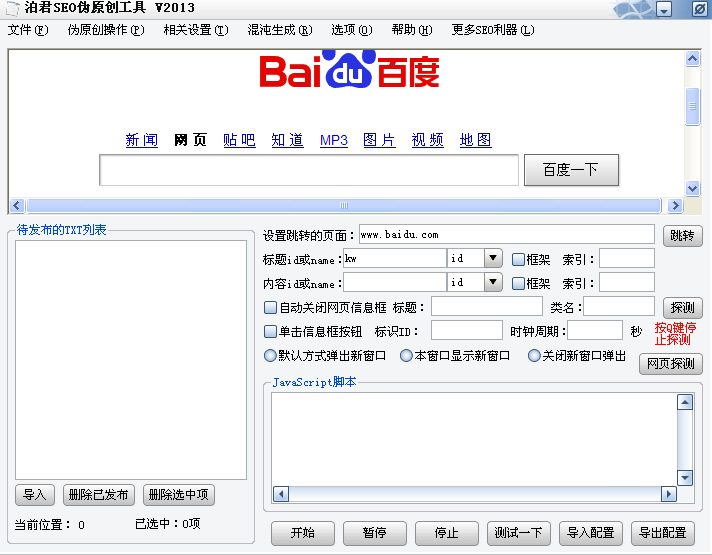
Task: Click the 开始 button
Action: click(303, 533)
